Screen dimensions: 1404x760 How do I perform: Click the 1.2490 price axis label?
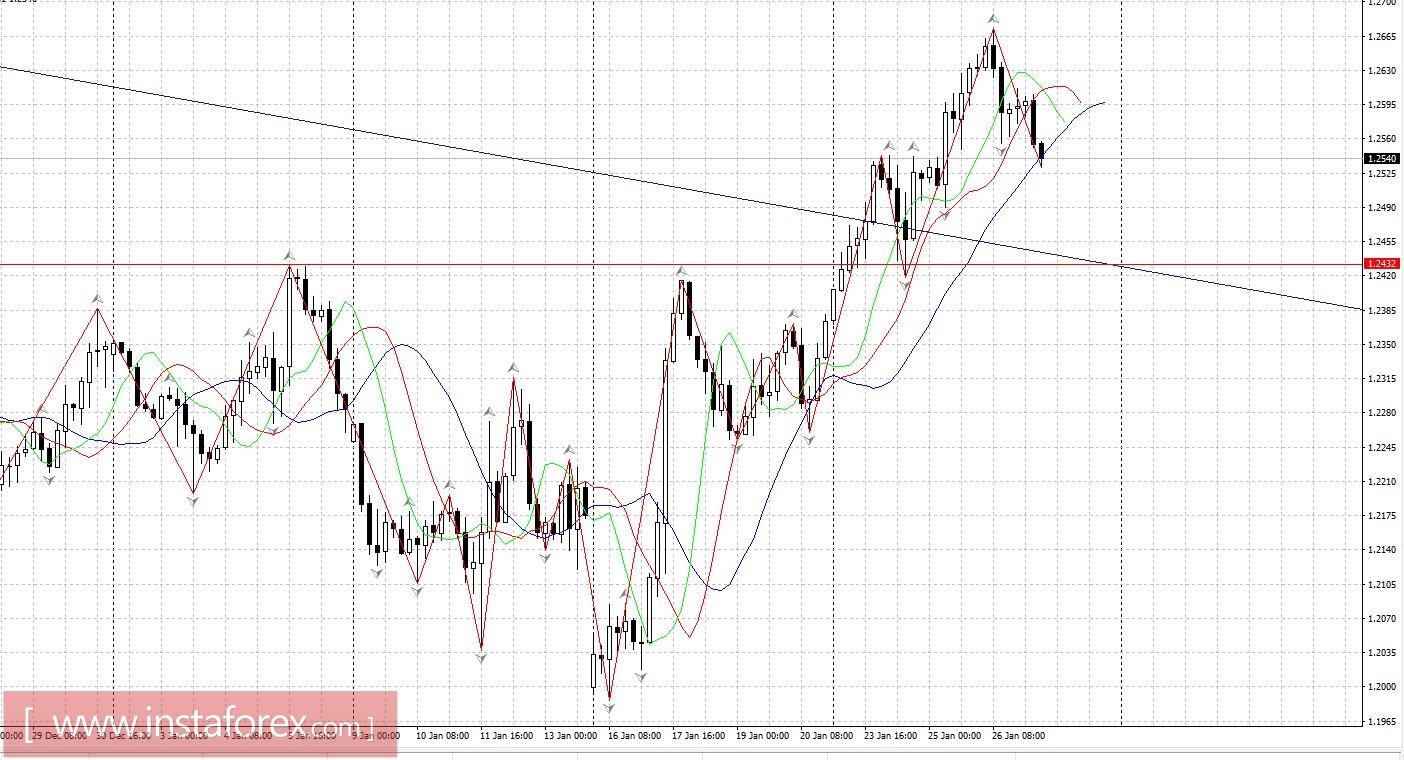(1382, 208)
